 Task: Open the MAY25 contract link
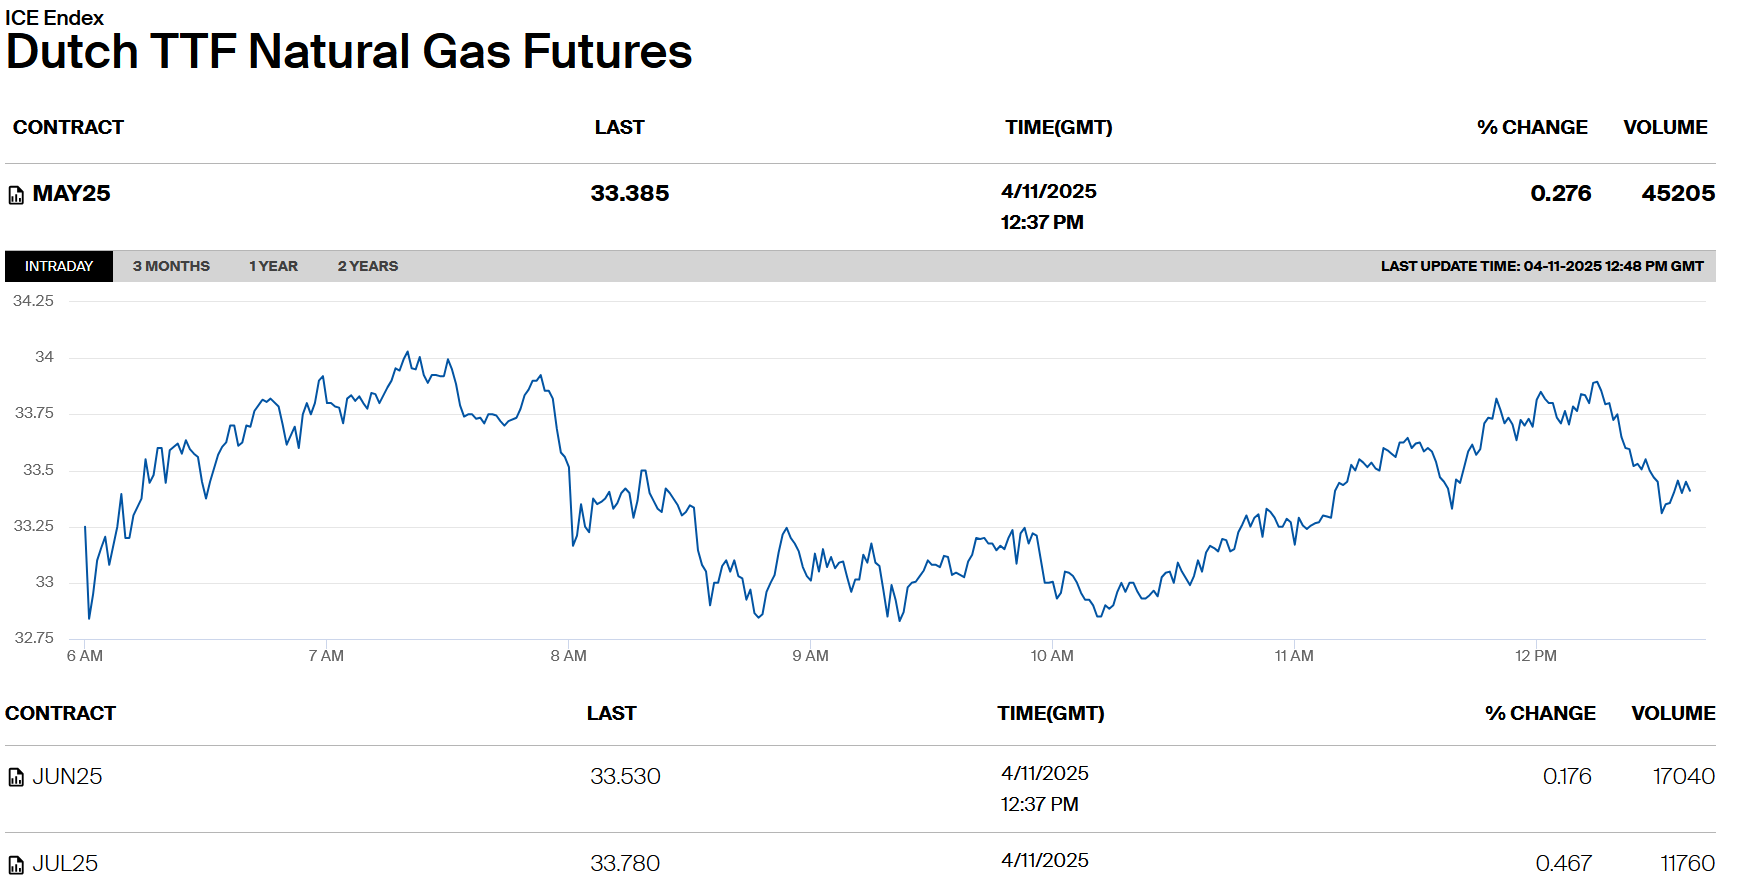pyautogui.click(x=71, y=194)
